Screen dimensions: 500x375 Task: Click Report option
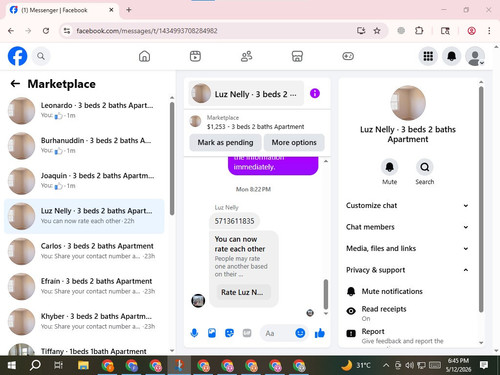click(x=407, y=336)
